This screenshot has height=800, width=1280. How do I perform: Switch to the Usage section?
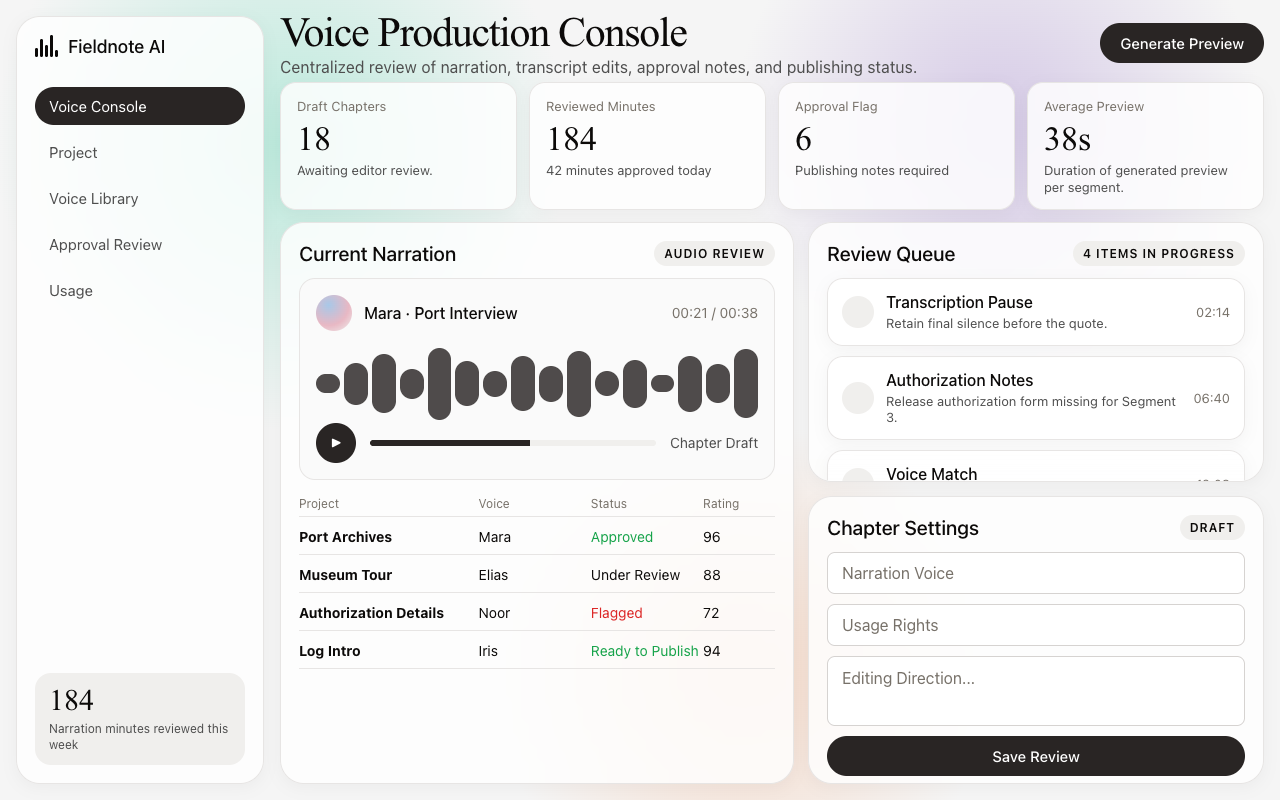pyautogui.click(x=140, y=290)
